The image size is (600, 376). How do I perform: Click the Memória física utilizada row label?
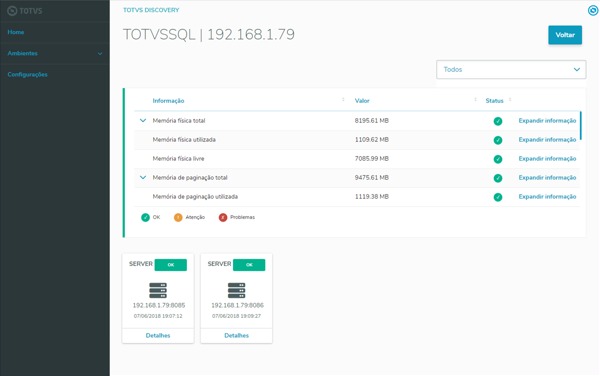click(x=184, y=140)
